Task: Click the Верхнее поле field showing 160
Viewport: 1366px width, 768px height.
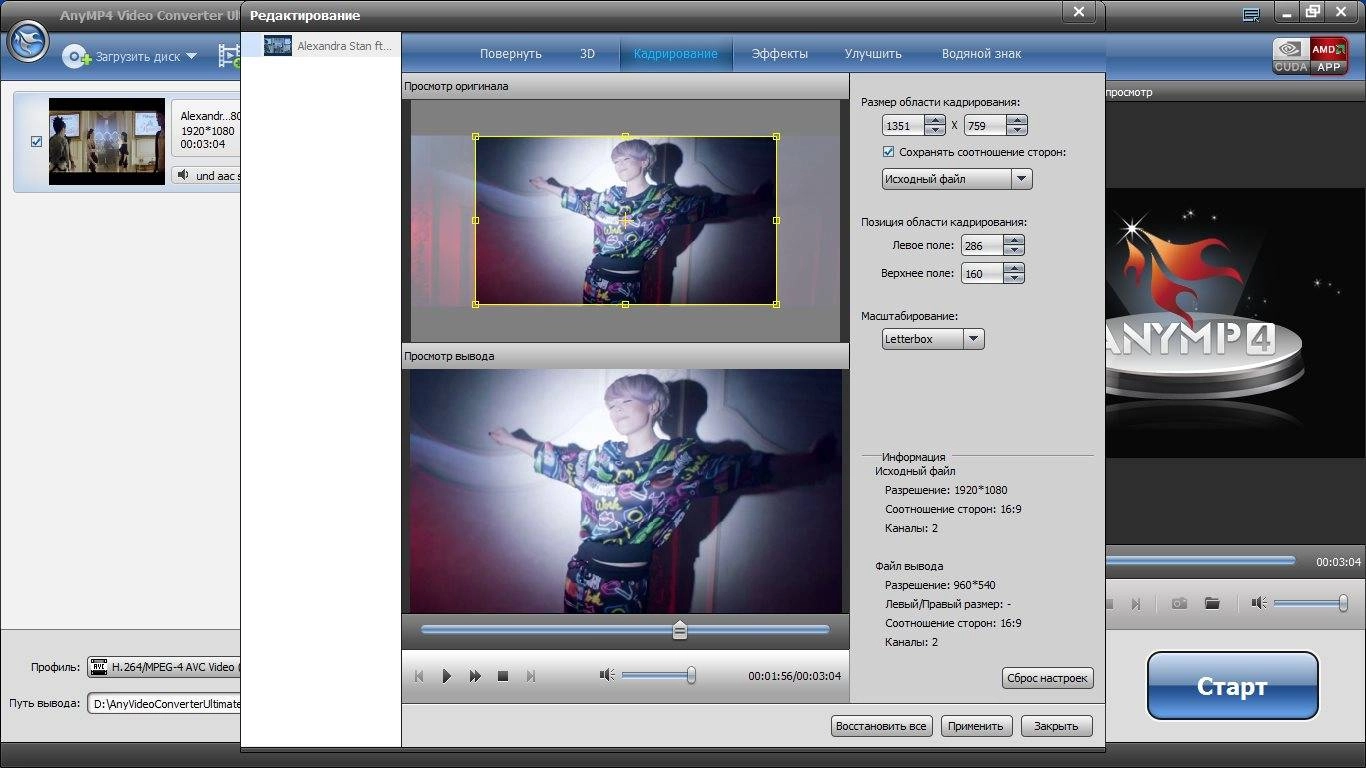Action: click(982, 273)
